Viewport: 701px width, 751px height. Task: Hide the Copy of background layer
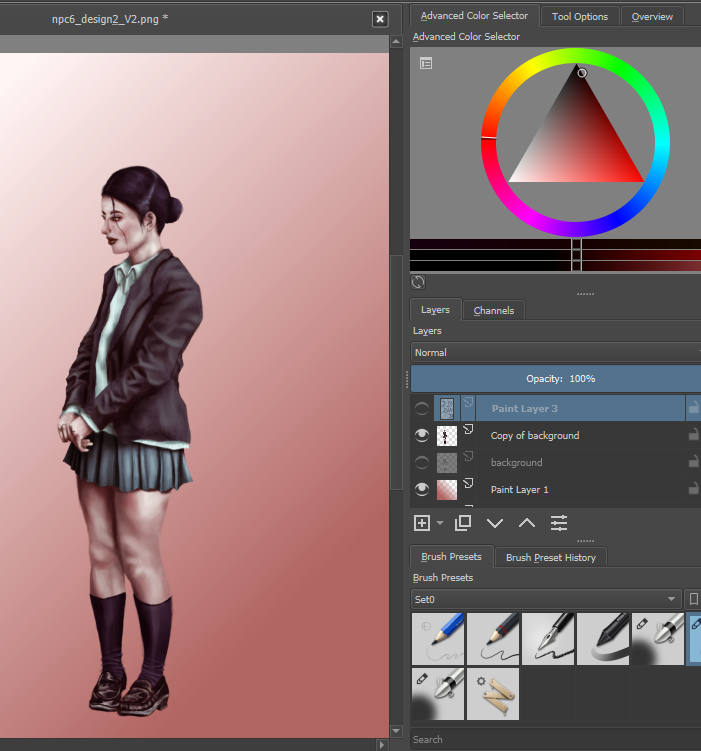pyautogui.click(x=422, y=436)
